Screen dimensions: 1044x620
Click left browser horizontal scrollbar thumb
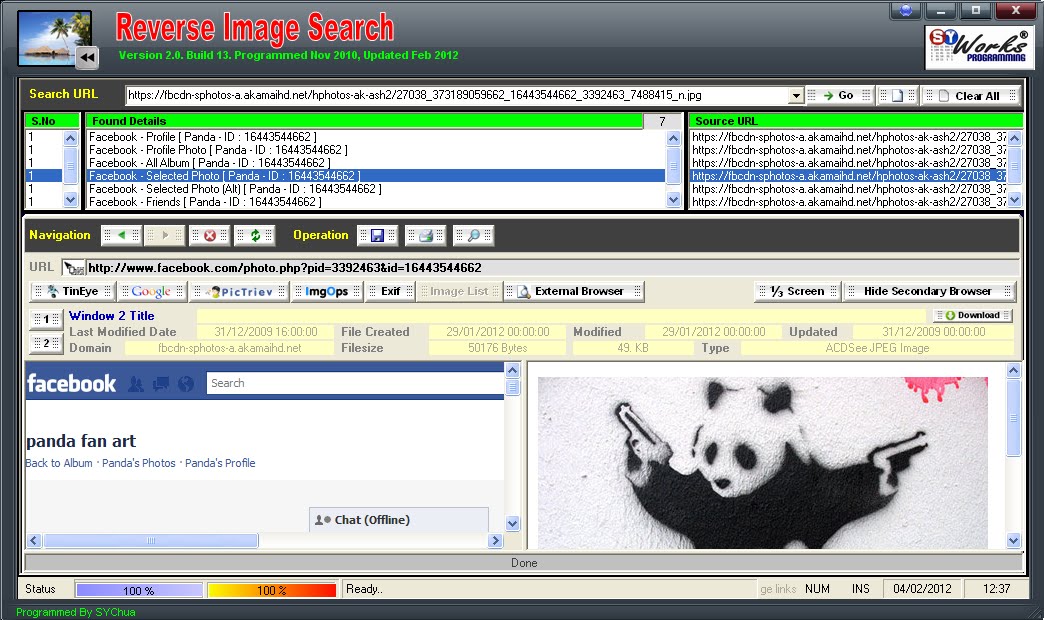pos(151,541)
